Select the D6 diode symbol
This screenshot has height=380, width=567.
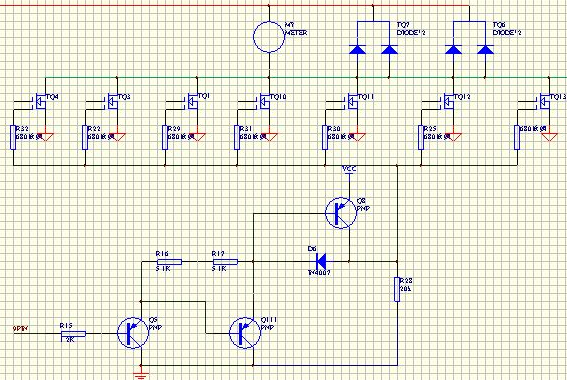coord(321,261)
